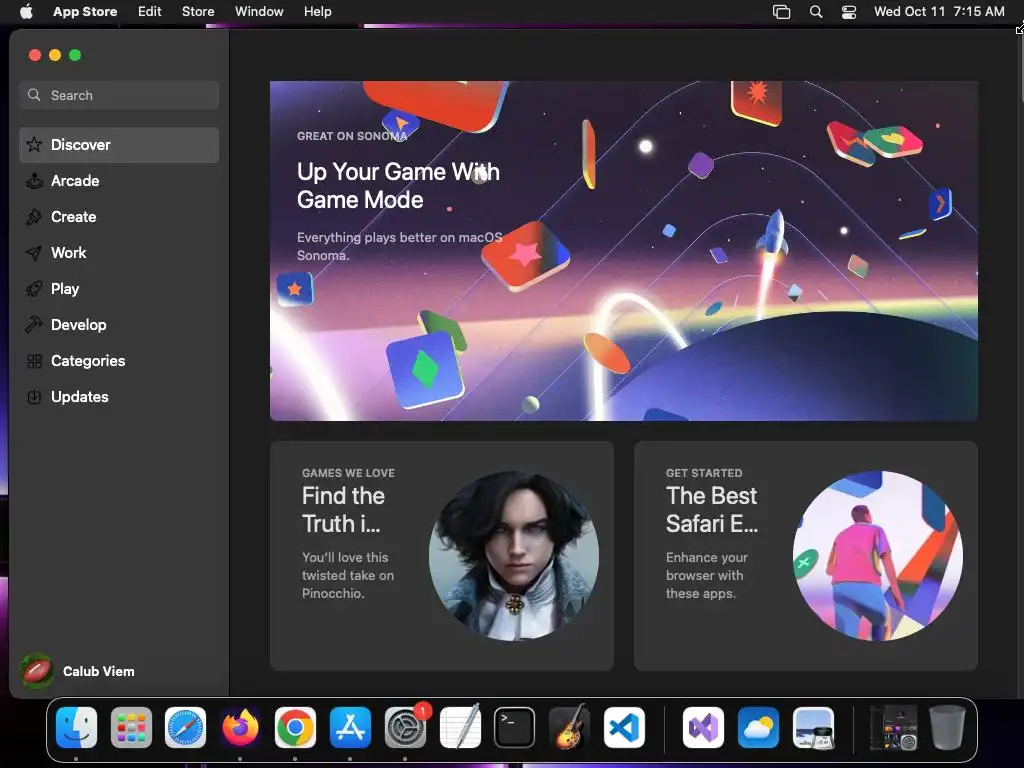Click the "GREAT ON SONOMA" label
Viewport: 1024px width, 768px height.
pos(352,136)
